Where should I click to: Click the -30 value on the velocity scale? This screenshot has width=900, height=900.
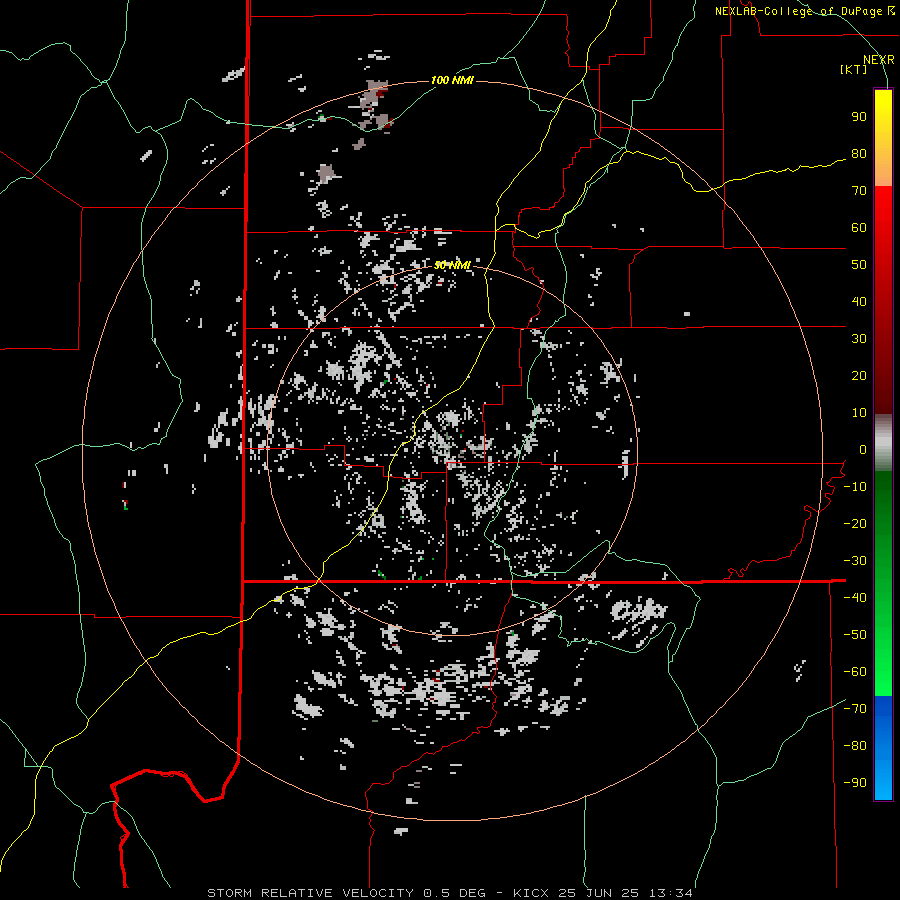coord(855,561)
